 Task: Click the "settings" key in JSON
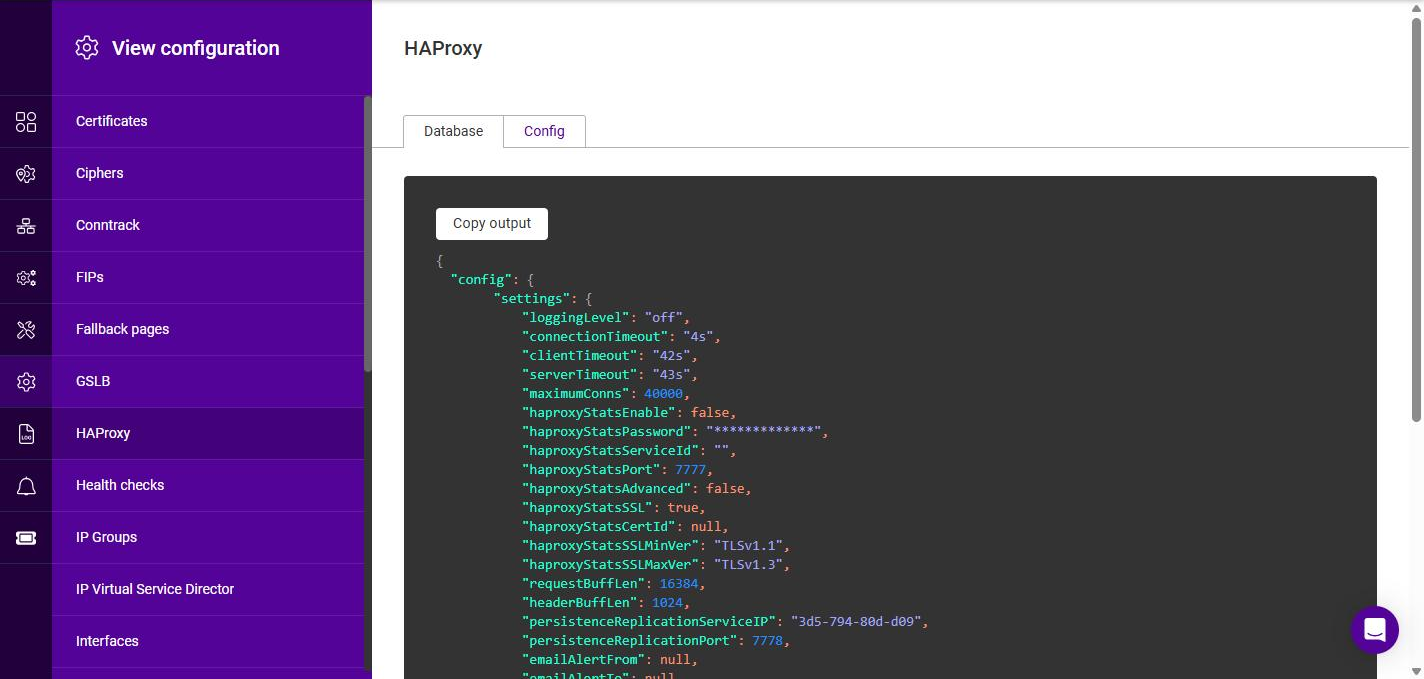click(x=531, y=299)
